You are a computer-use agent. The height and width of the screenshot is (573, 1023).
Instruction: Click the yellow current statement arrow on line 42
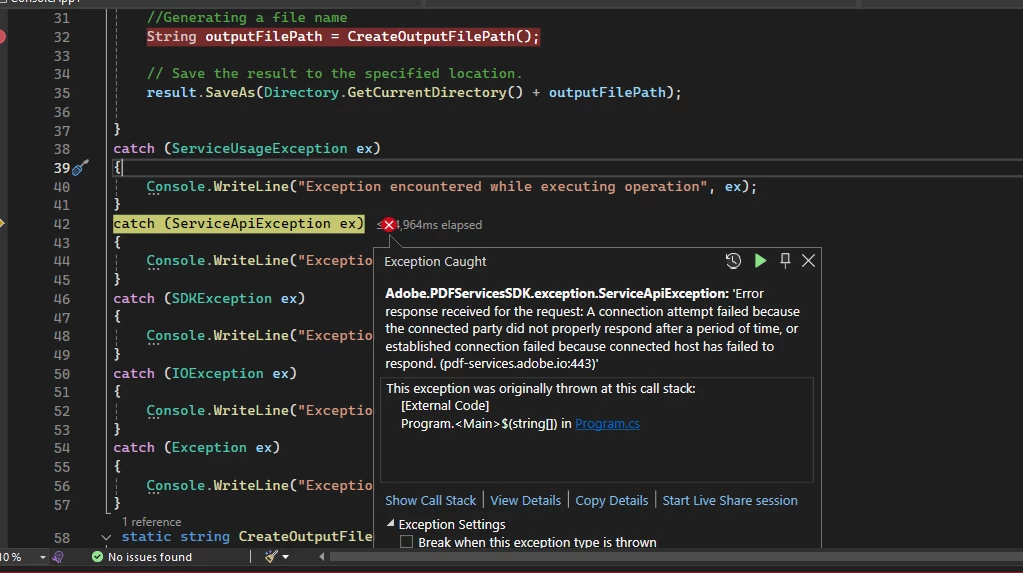[2, 224]
